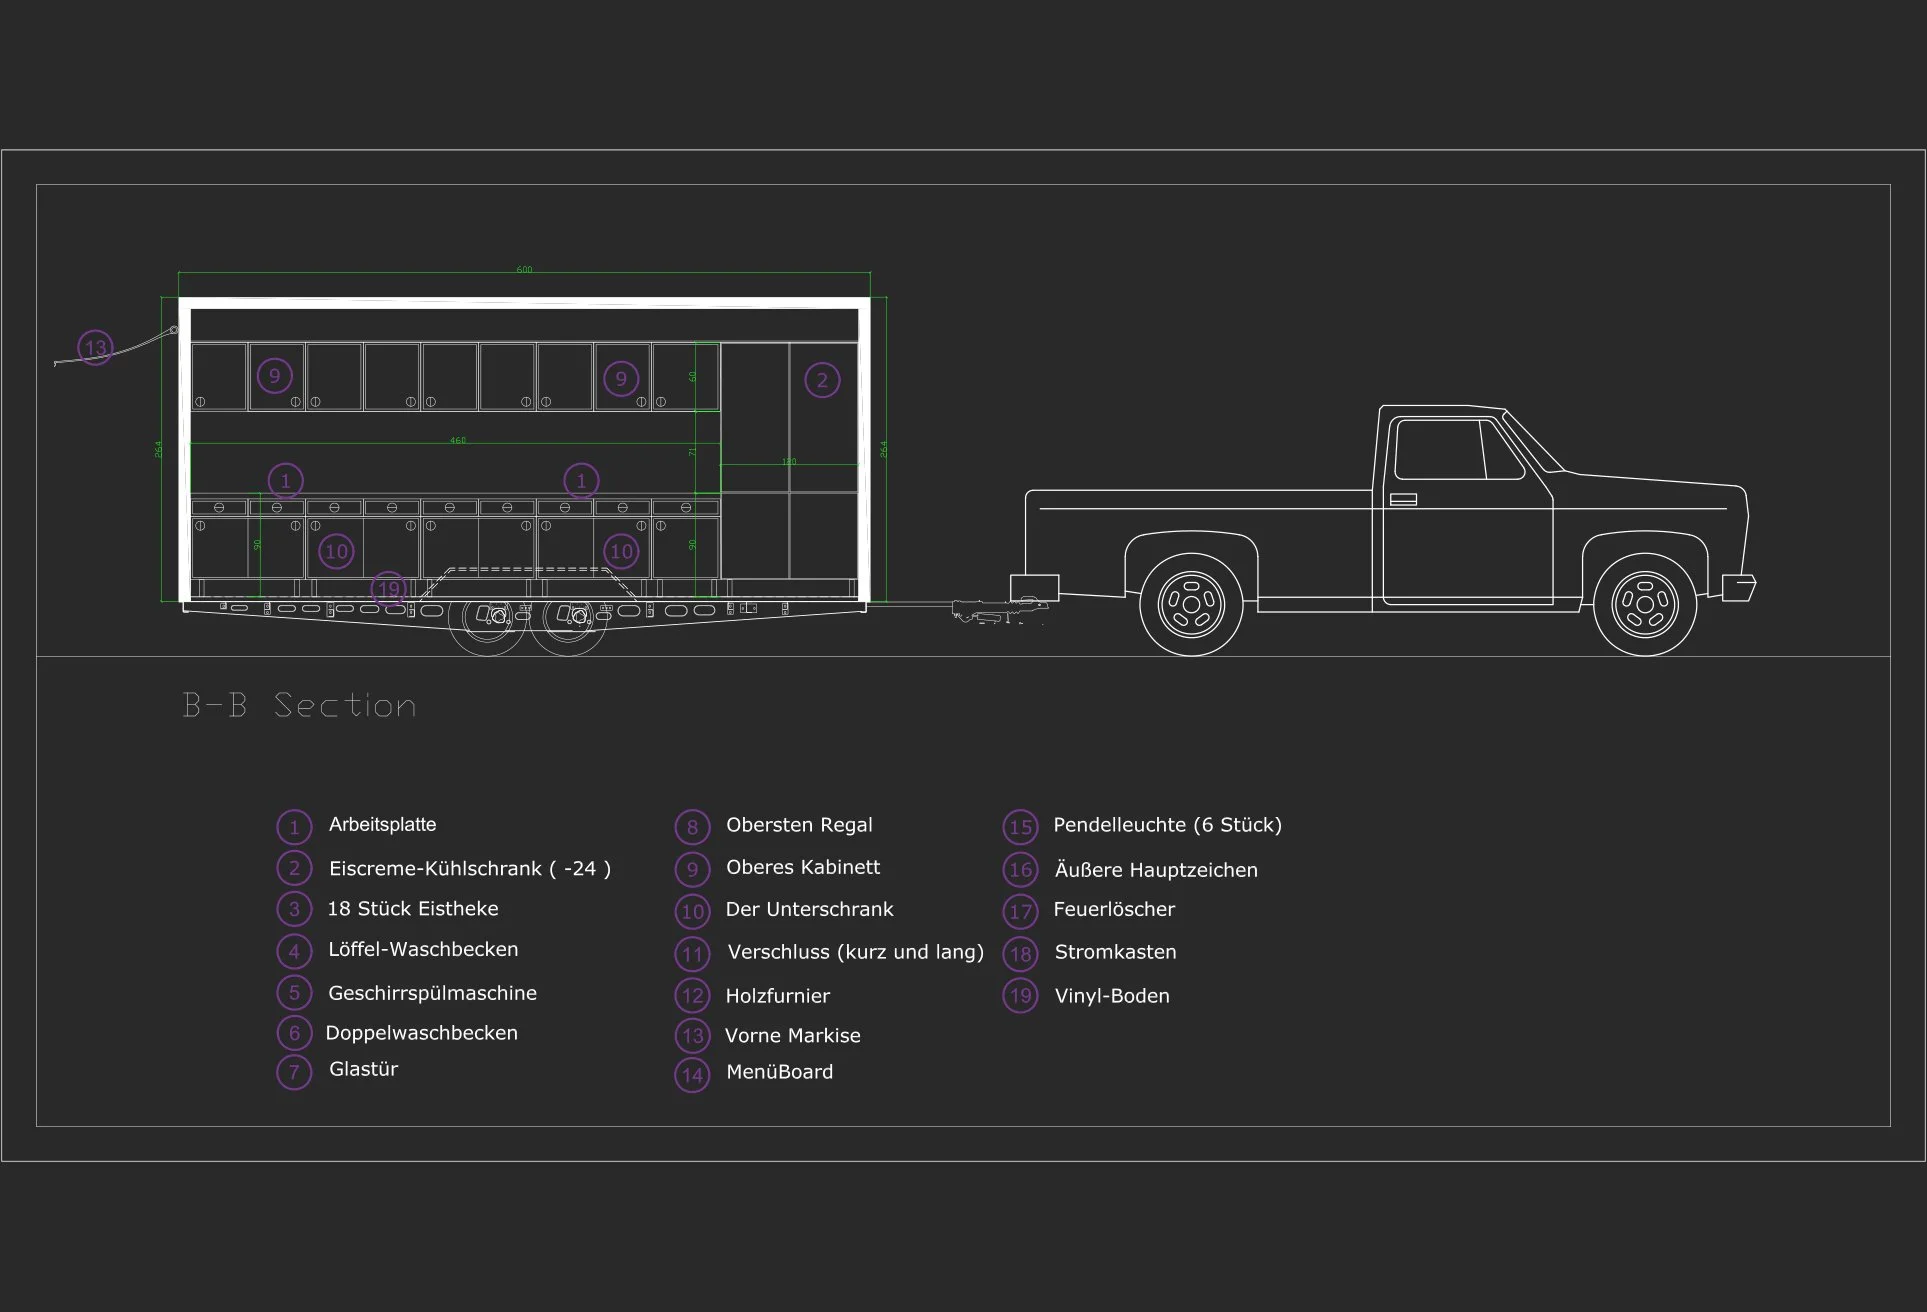The height and width of the screenshot is (1312, 1927).
Task: Click the "Glastür" legend label
Action: [x=363, y=1069]
